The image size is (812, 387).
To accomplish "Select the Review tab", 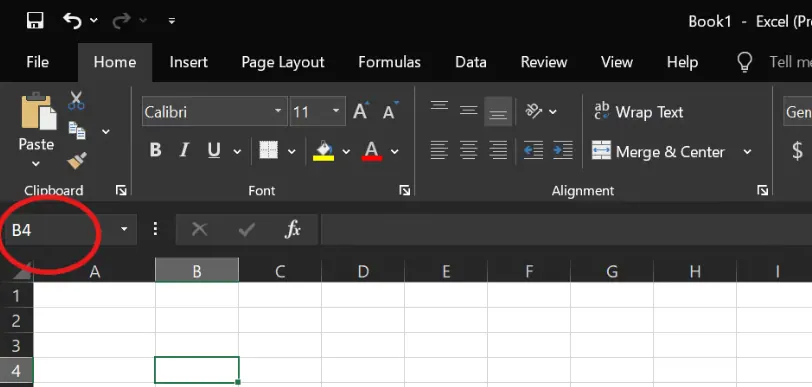I will (544, 62).
